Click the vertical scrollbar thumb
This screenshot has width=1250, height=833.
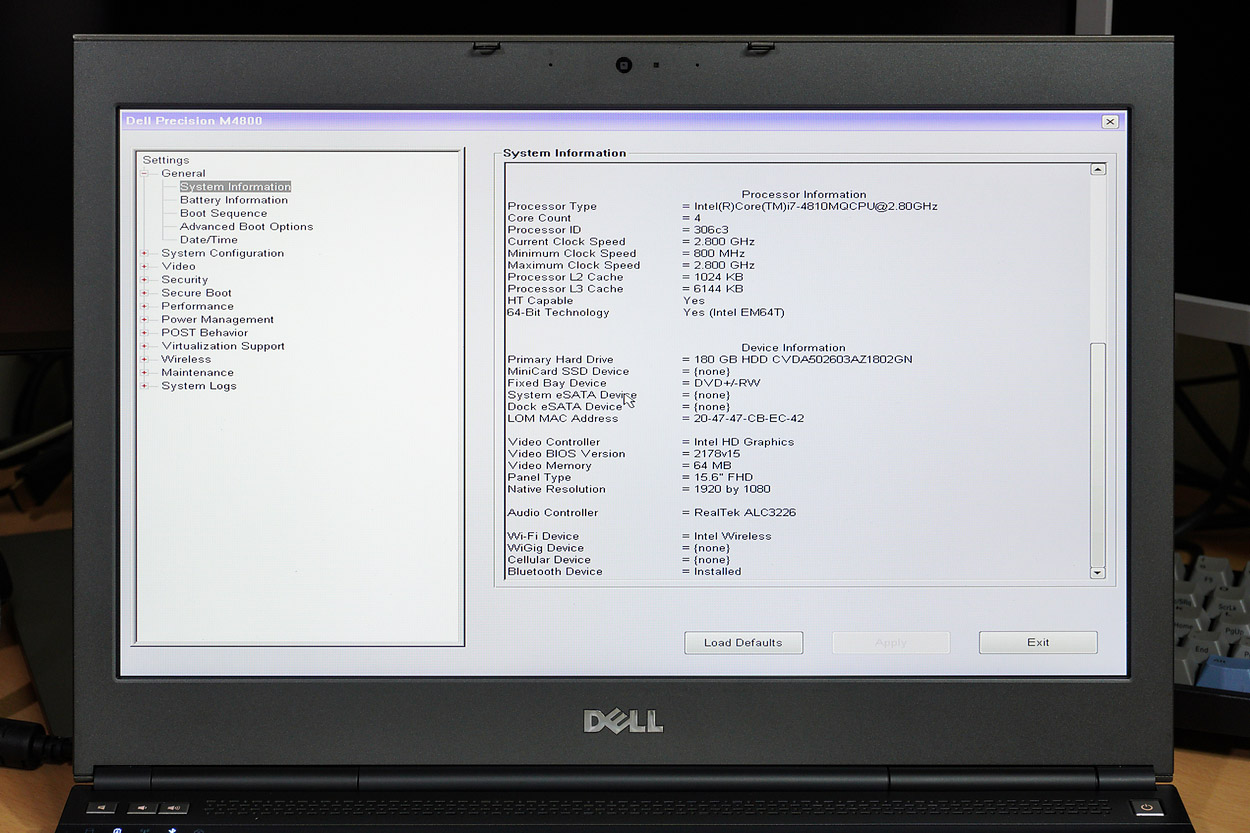[1098, 454]
